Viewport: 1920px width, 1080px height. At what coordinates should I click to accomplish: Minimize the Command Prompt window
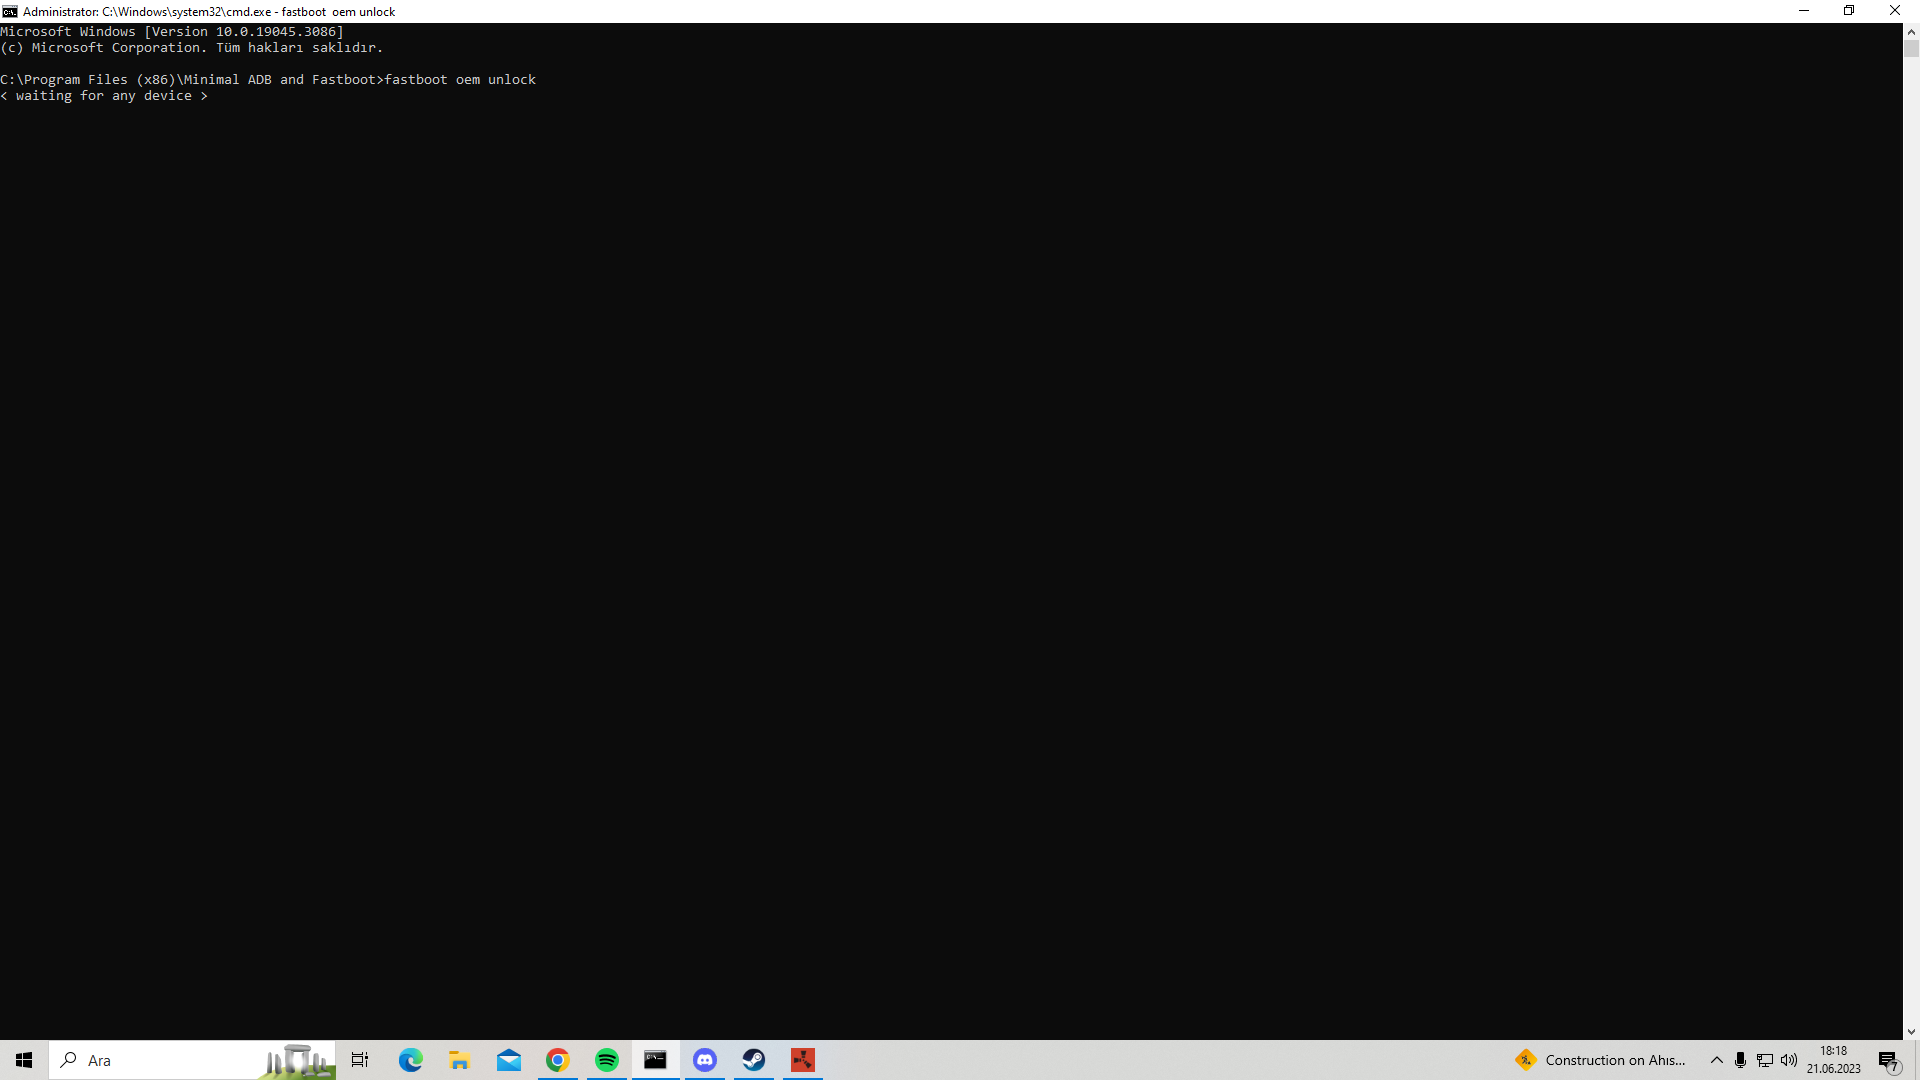[1804, 11]
